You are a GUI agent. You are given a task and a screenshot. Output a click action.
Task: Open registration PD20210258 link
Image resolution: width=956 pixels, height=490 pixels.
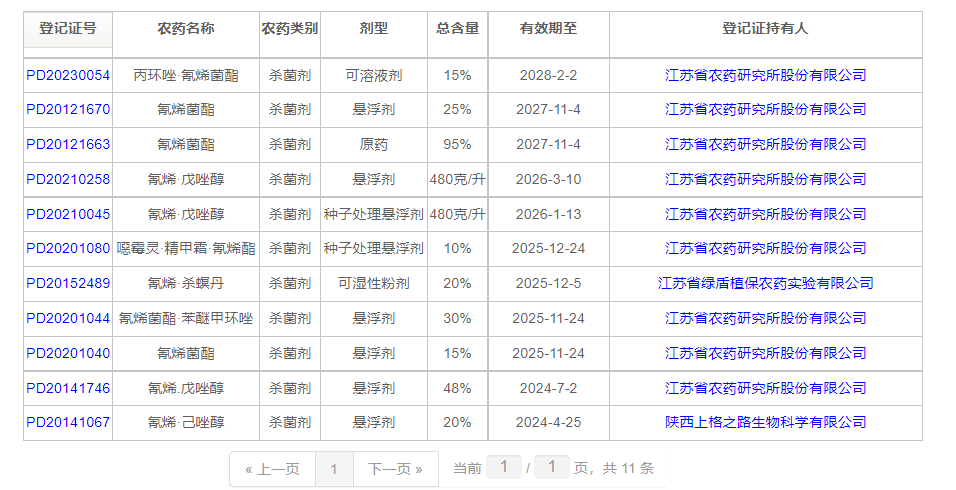tap(68, 179)
